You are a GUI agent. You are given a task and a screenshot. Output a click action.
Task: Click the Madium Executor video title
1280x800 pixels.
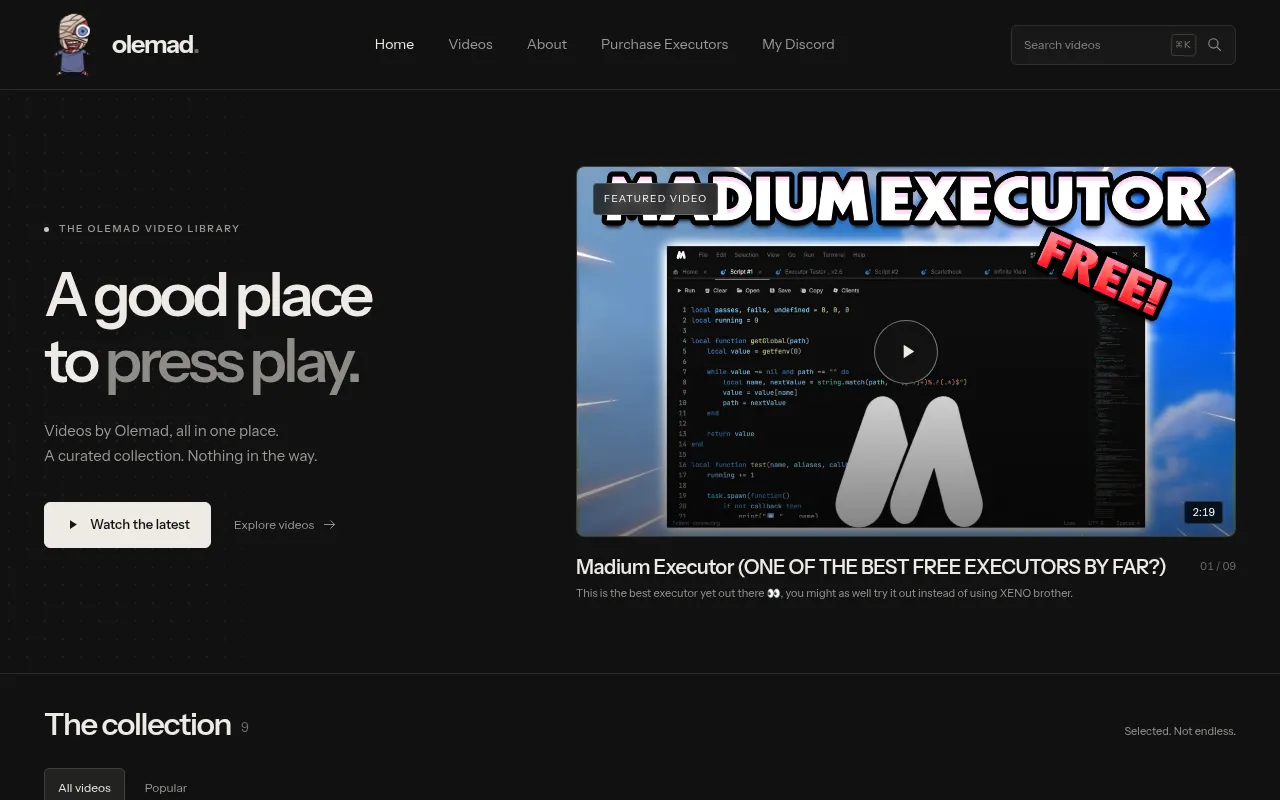pos(871,567)
